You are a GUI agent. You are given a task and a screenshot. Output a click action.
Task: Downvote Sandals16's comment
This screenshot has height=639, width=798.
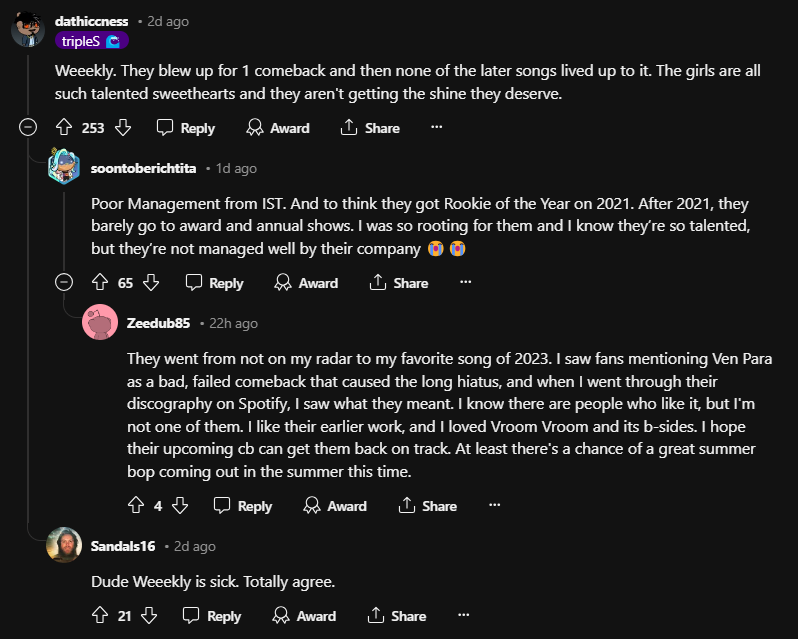click(x=151, y=616)
